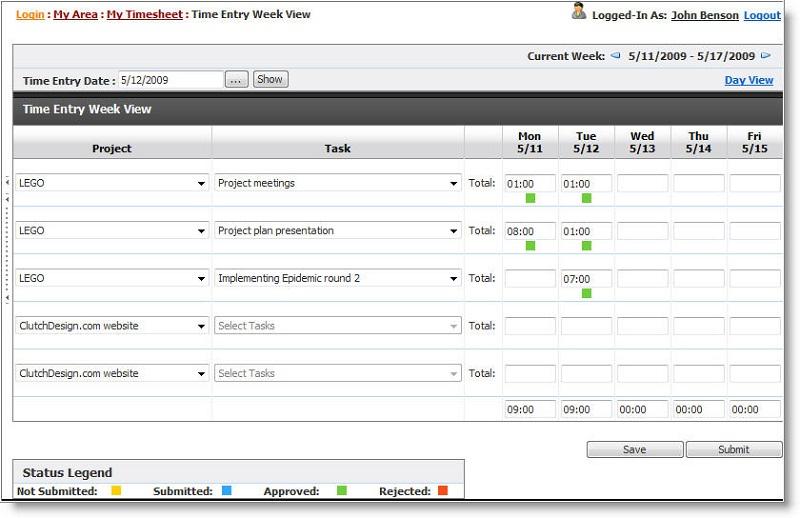Click Monday field in first ClutchDesign.com row
Image resolution: width=800 pixels, height=518 pixels.
tap(531, 326)
